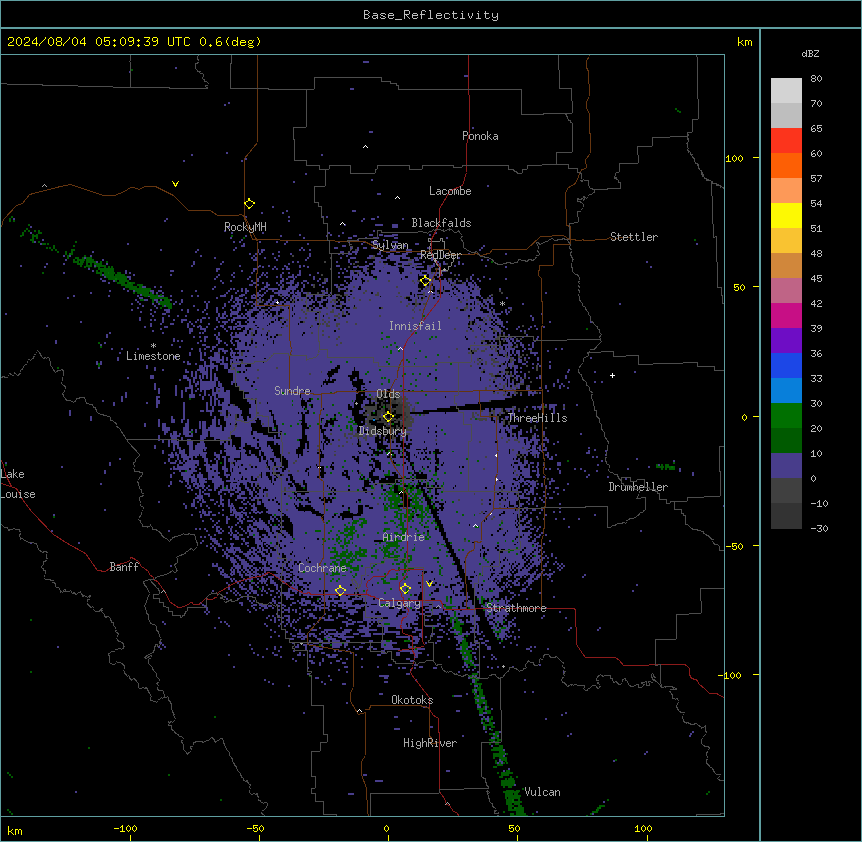Click the Strathmore label
This screenshot has width=862, height=842.
[516, 608]
